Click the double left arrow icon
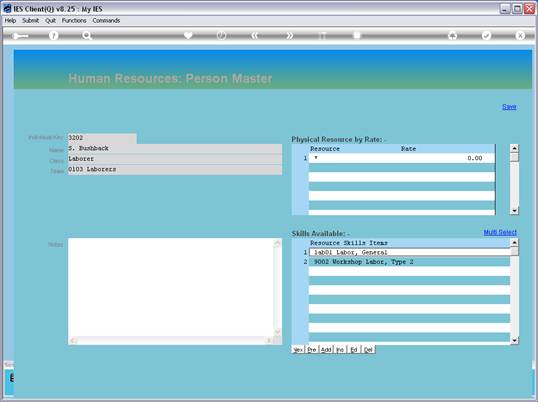Screen dimensions: 538x402 [255, 35]
